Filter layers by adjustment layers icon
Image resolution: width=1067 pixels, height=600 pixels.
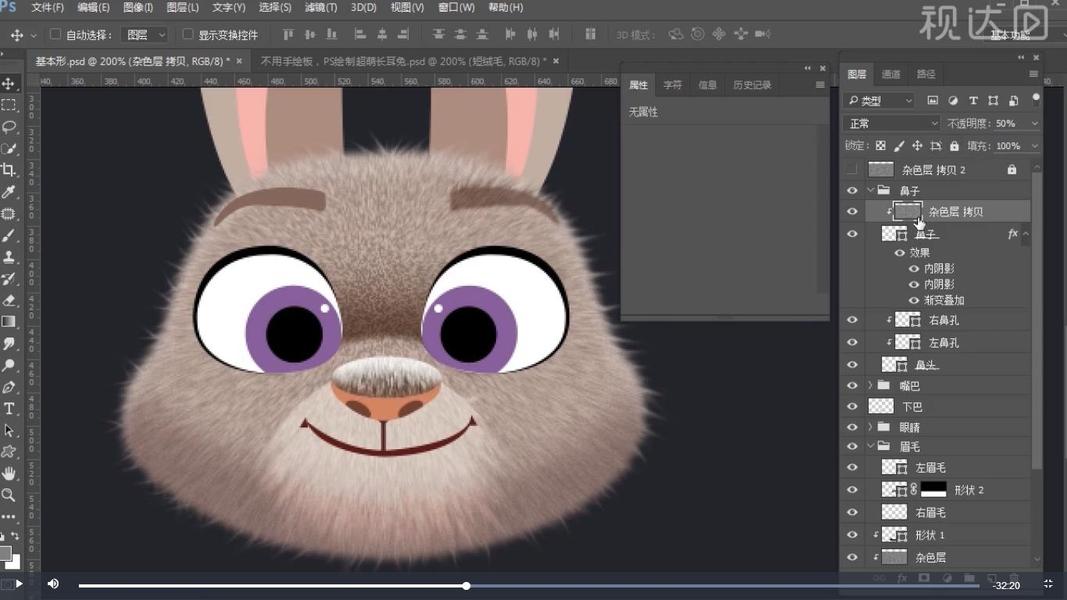[953, 101]
